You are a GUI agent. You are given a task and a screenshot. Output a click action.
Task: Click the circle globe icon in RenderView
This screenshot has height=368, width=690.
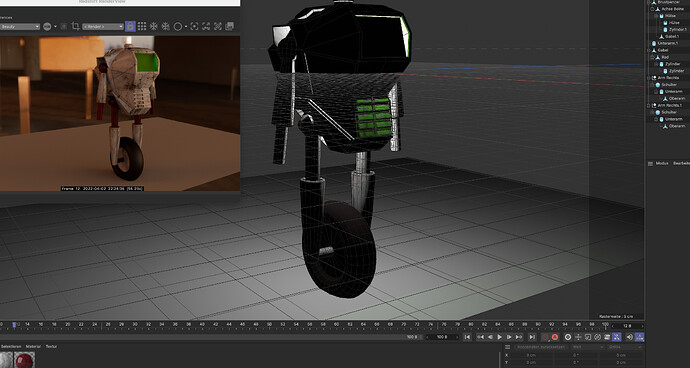click(x=178, y=26)
